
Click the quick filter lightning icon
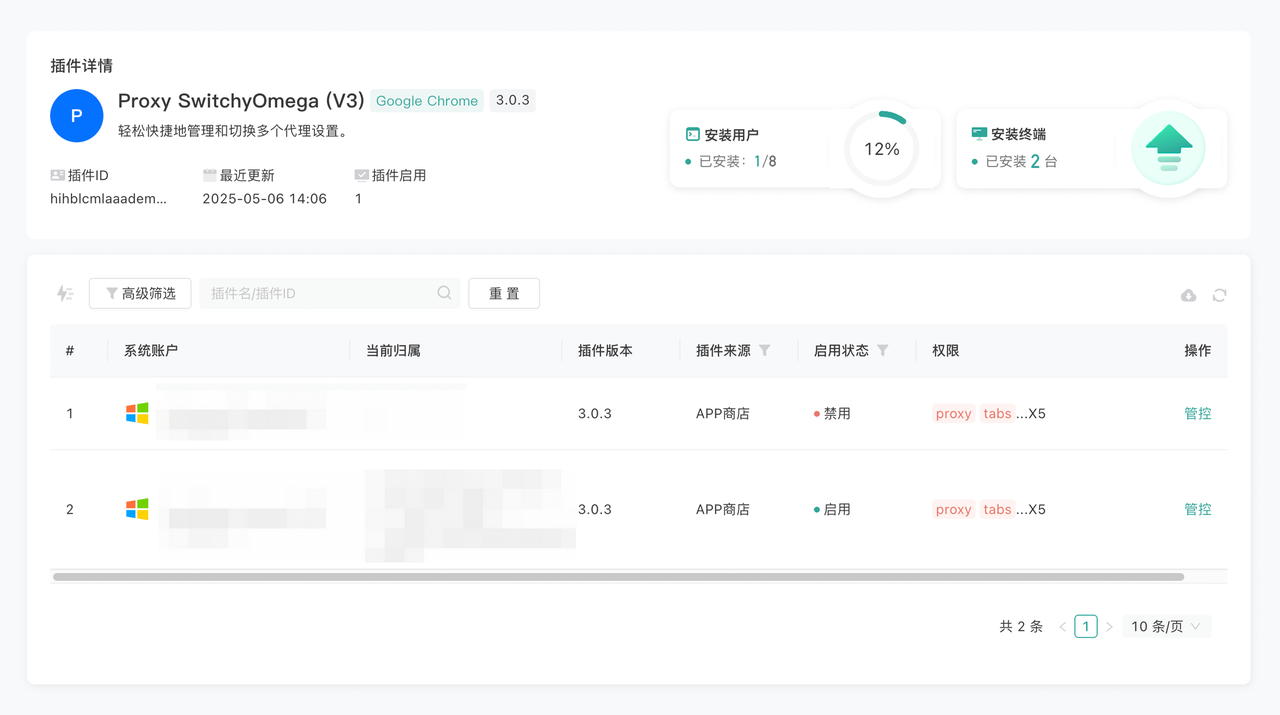[x=65, y=293]
